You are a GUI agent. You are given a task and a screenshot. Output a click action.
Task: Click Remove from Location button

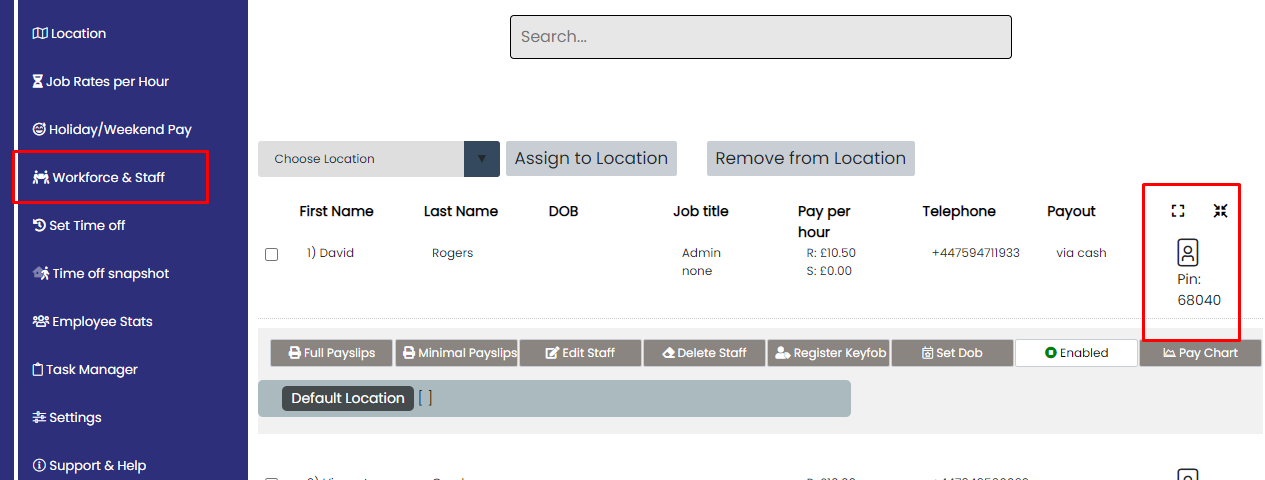[x=811, y=159]
